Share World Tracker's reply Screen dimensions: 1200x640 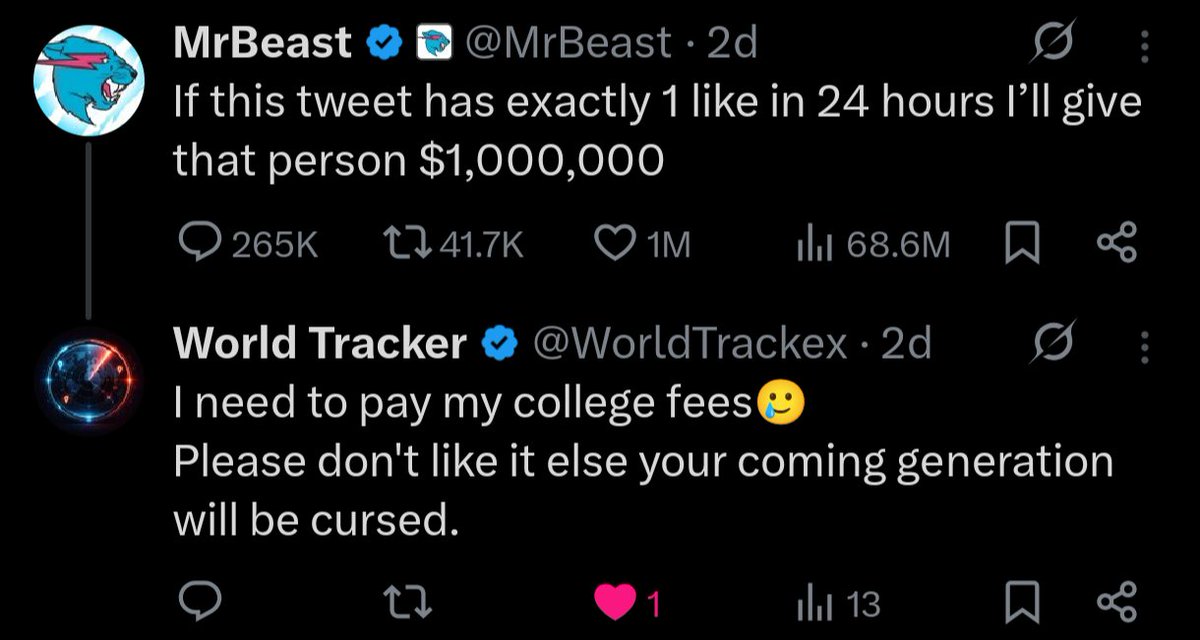[1117, 603]
